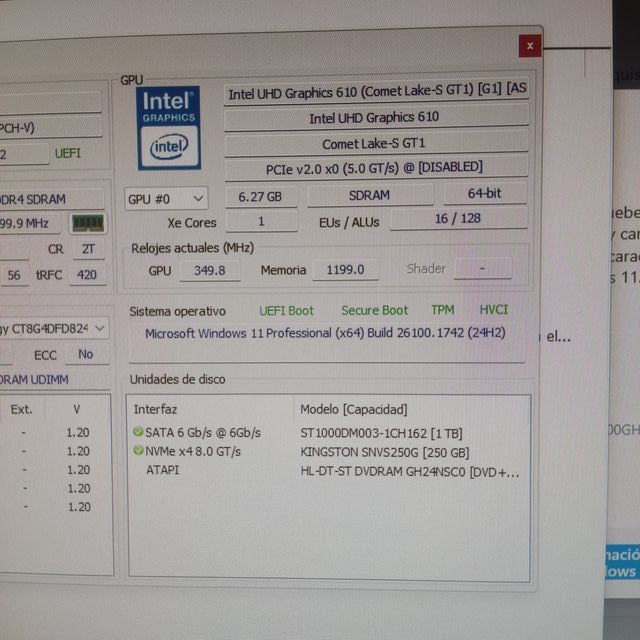Click the Memoria clock value 1199.0

345,269
